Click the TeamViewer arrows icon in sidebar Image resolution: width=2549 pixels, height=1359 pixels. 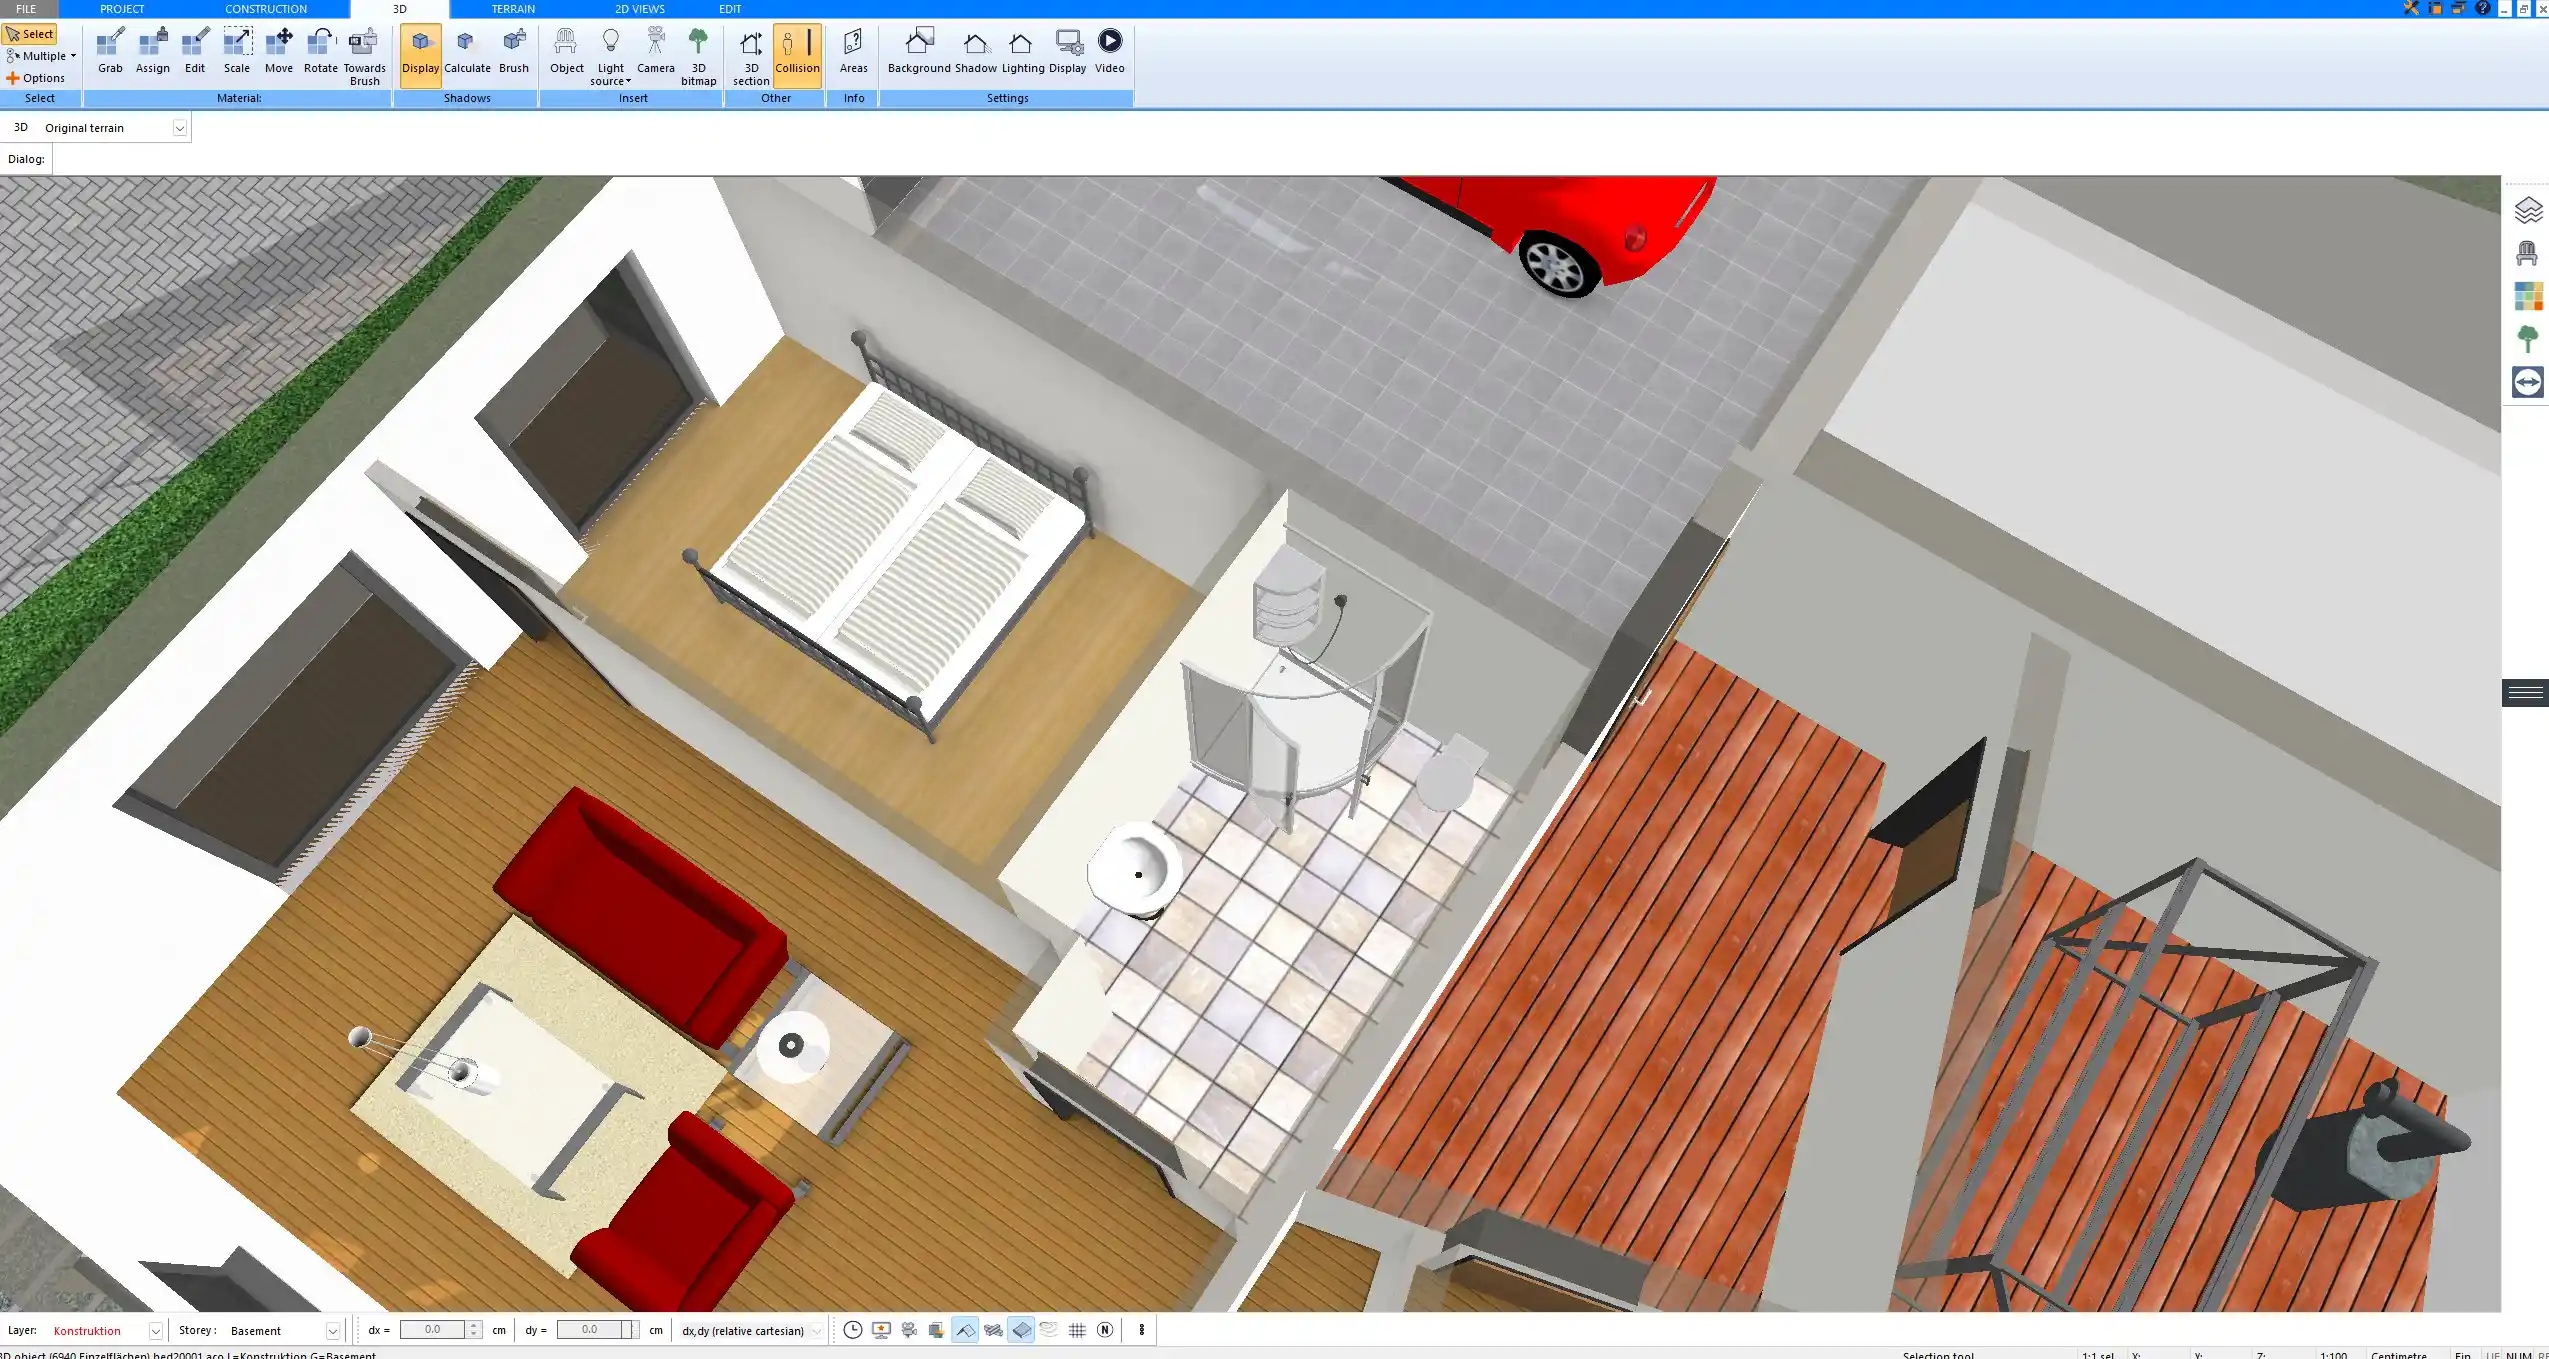point(2528,382)
